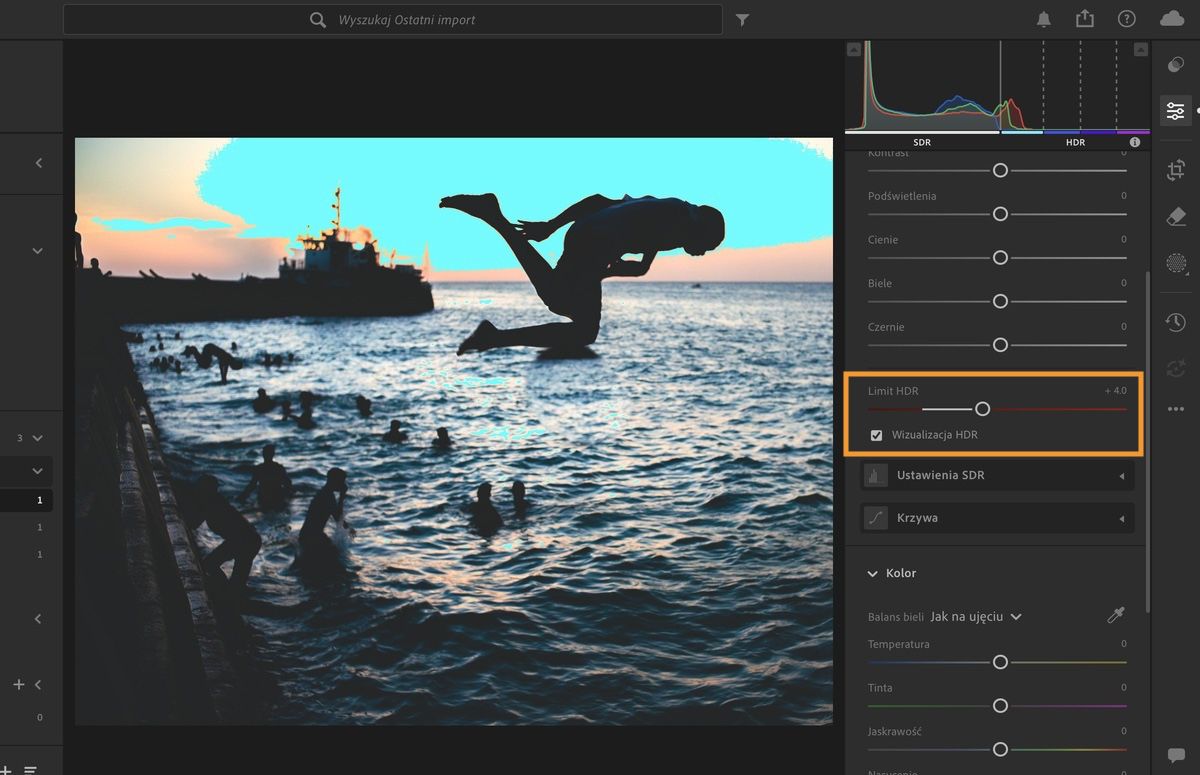Select the Crop and Rotate tool
Screen dimensions: 1200x775
point(1175,171)
